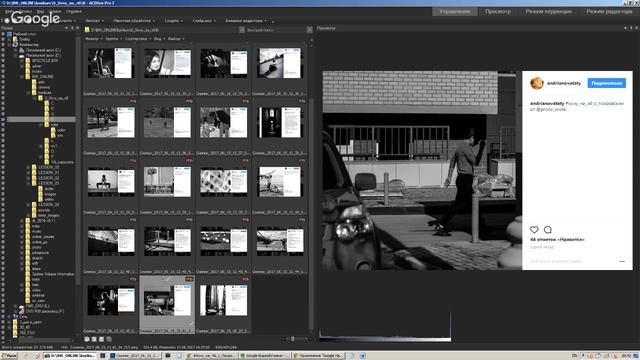Open the Внешние редакторы dropdown
The width and height of the screenshot is (640, 360).
click(x=246, y=20)
